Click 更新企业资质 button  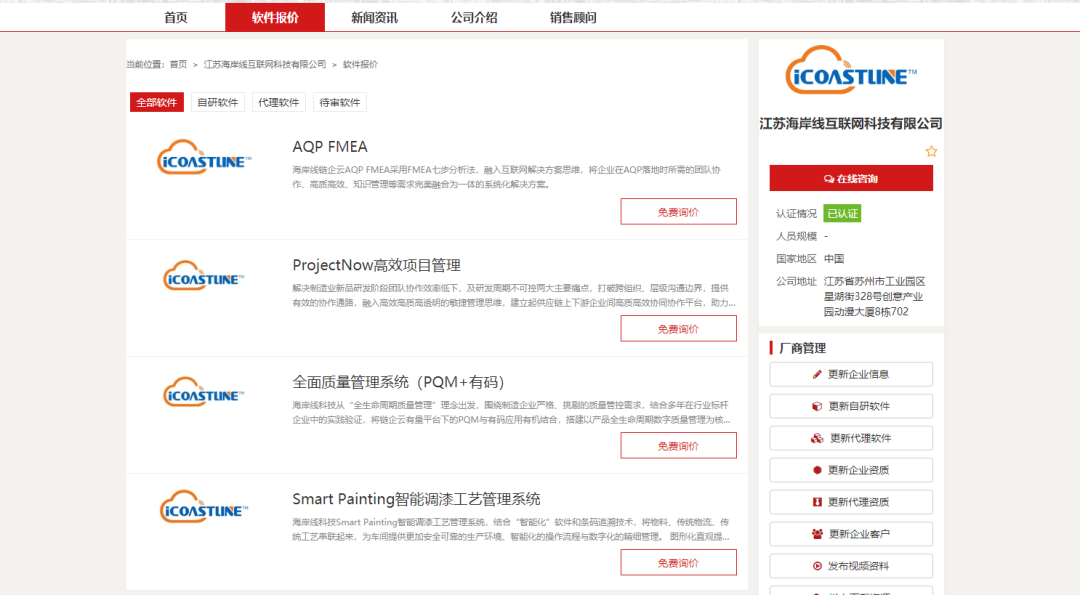click(851, 470)
